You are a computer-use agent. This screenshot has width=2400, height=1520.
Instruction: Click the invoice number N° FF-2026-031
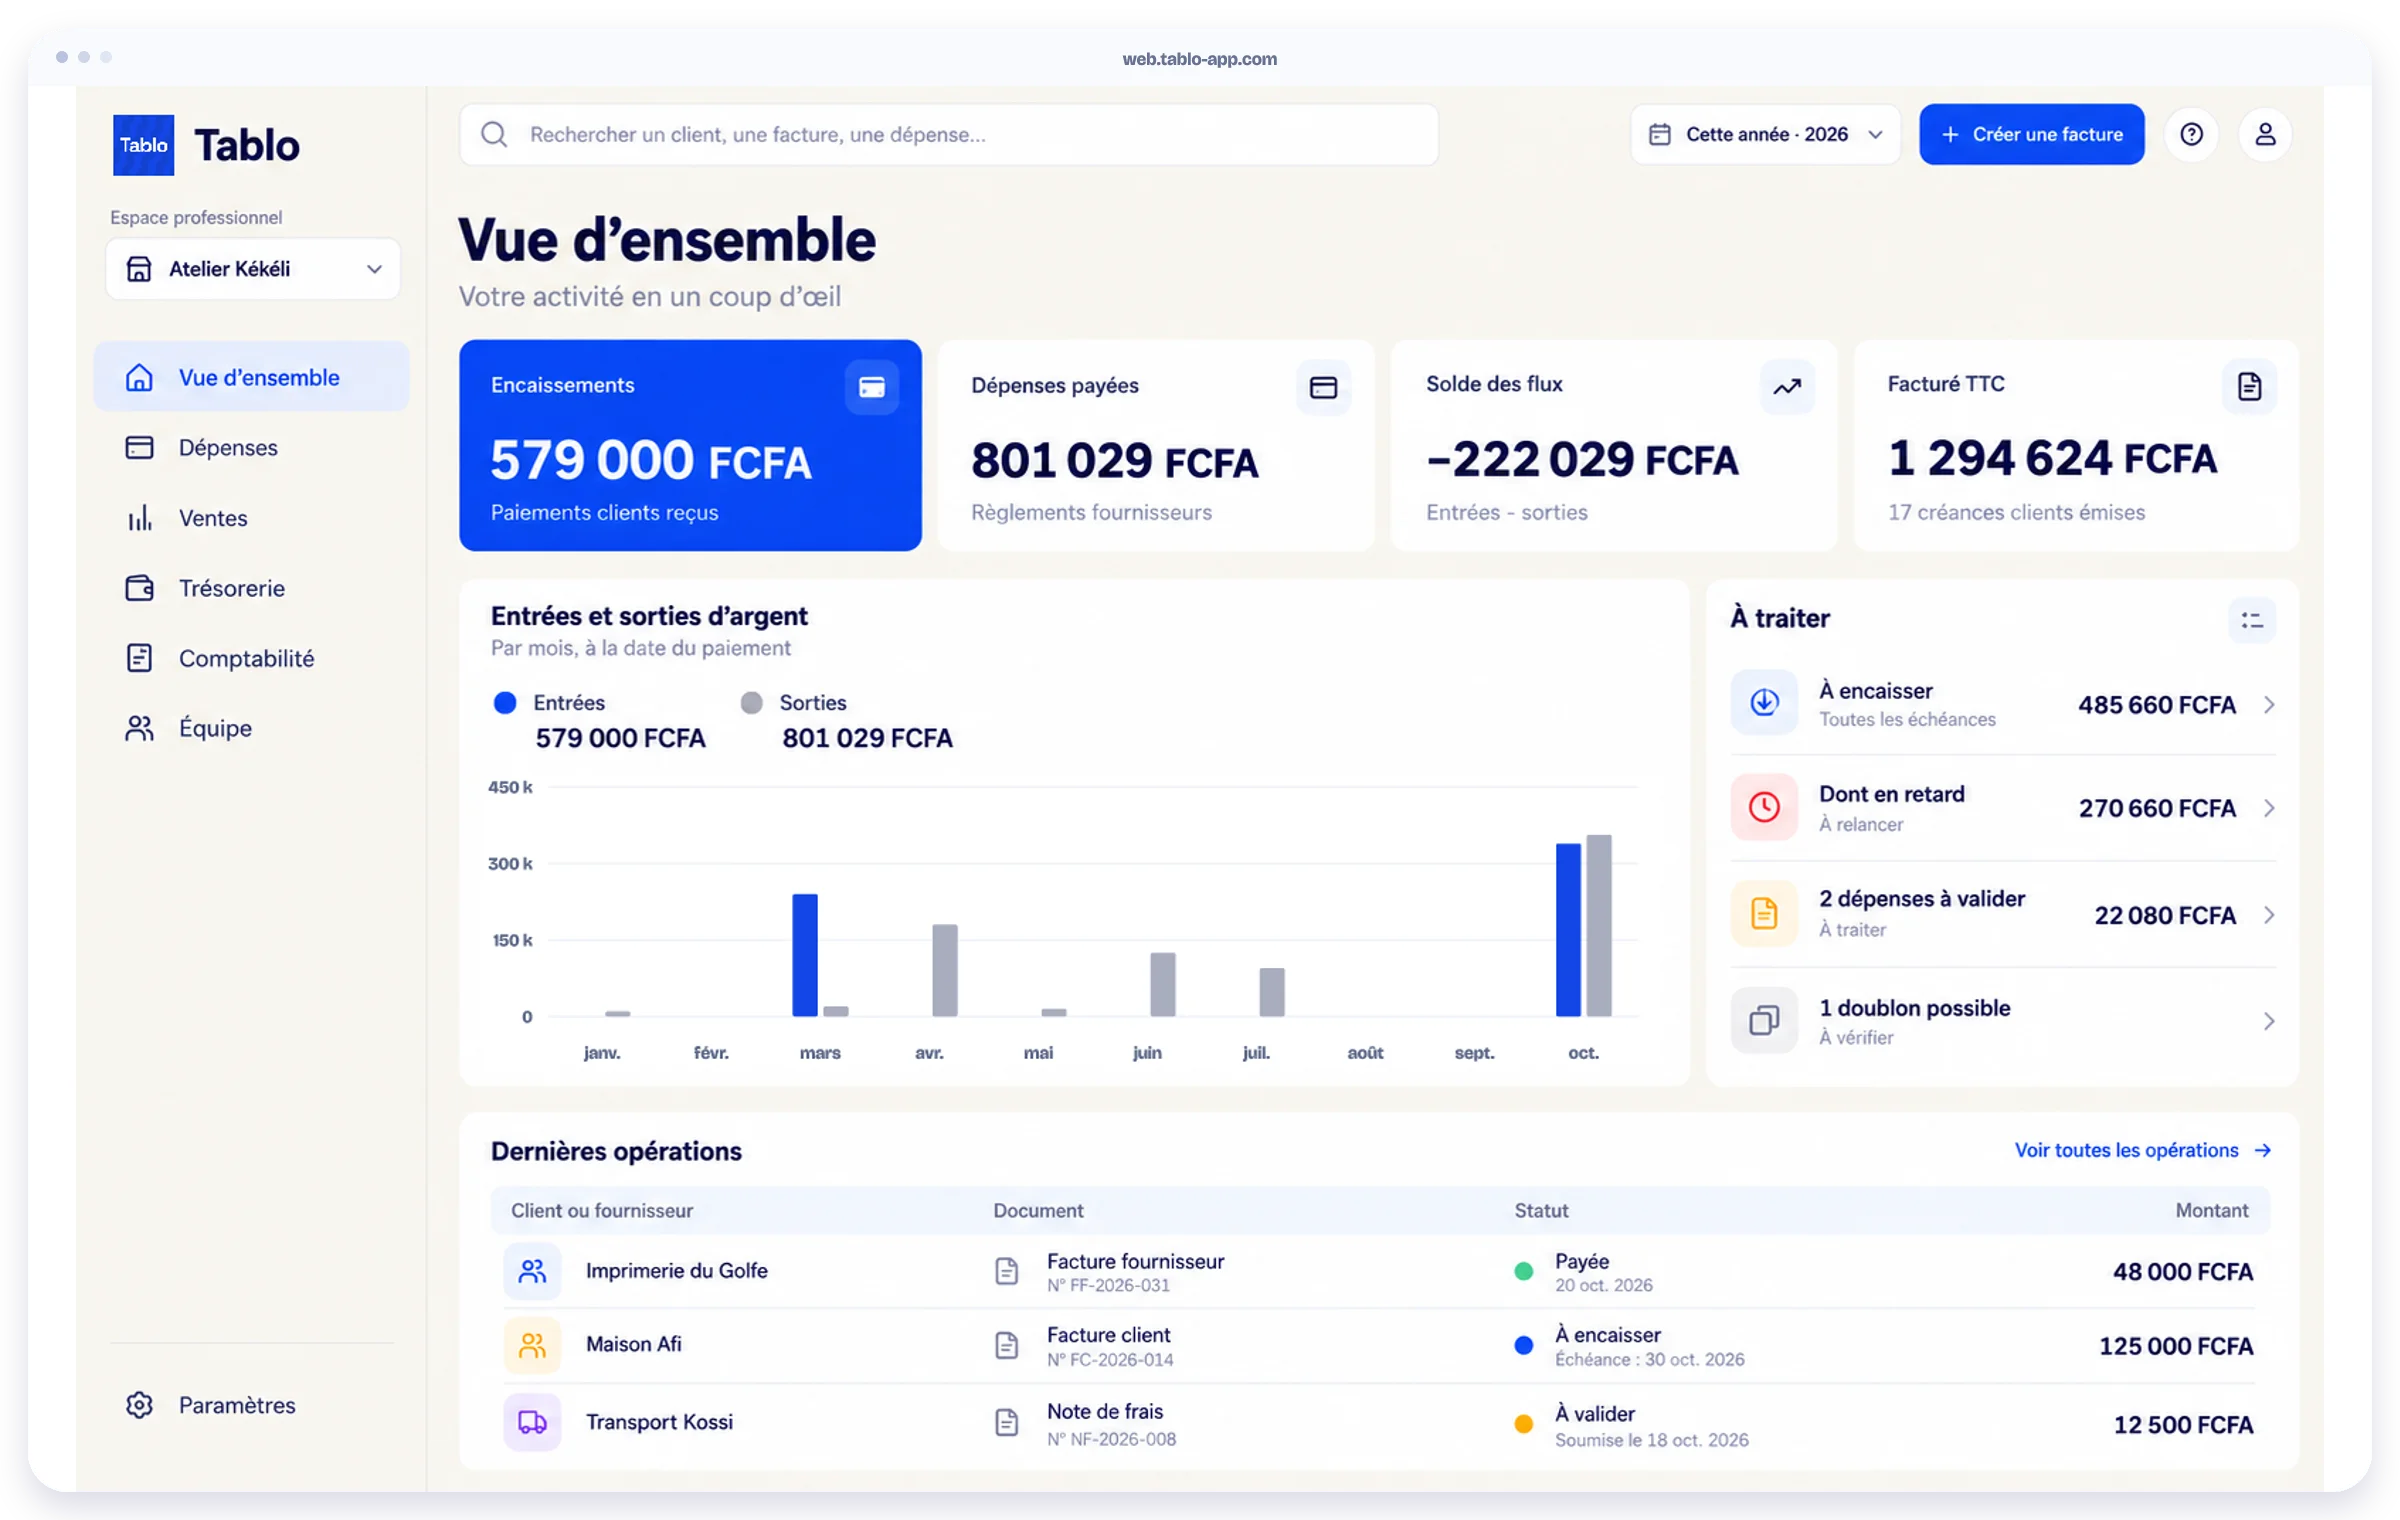click(1108, 1285)
